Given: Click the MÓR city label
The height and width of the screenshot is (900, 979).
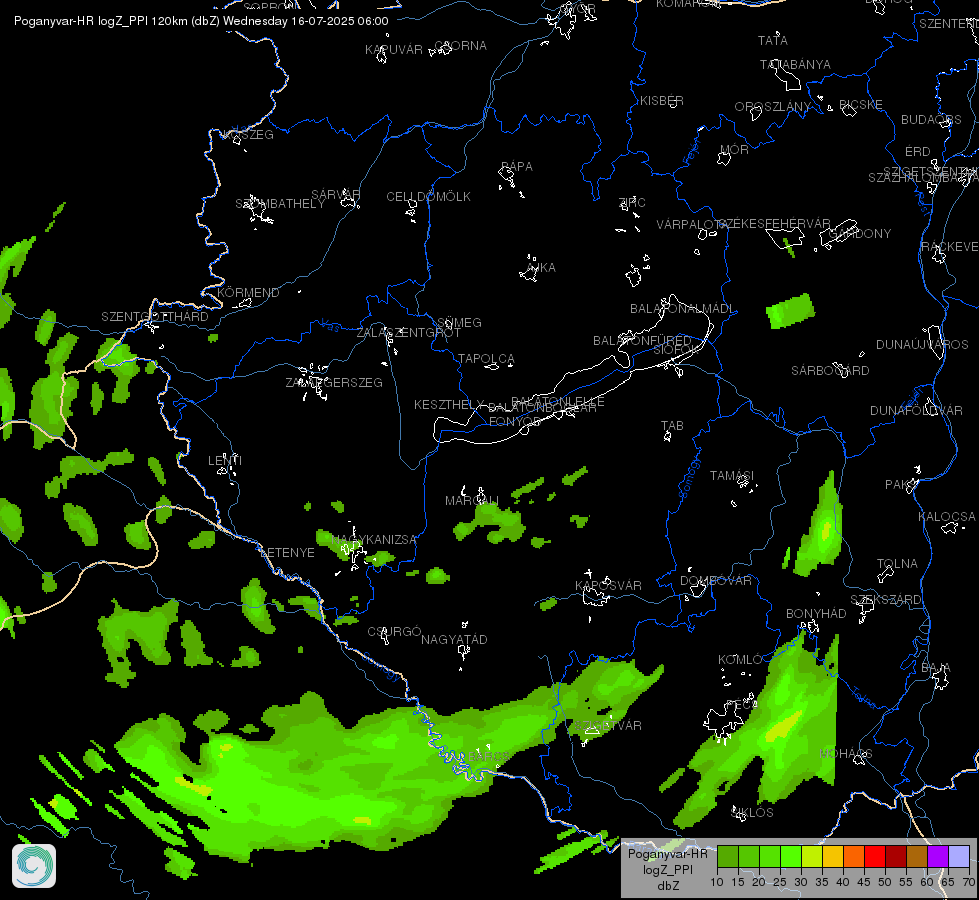Looking at the screenshot, I should [x=734, y=149].
